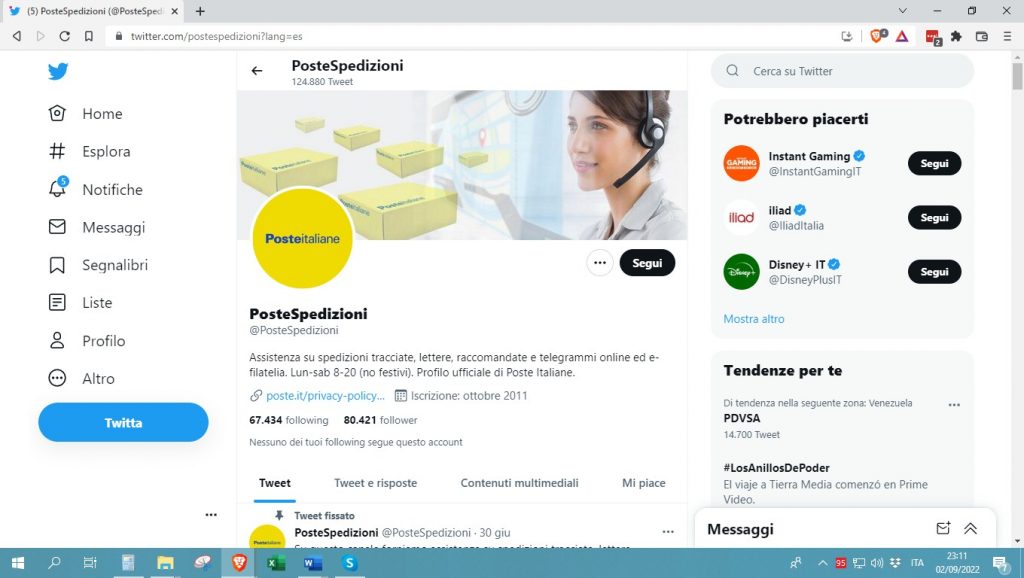Open profile more options ellipsis button
This screenshot has width=1024, height=578.
point(600,263)
